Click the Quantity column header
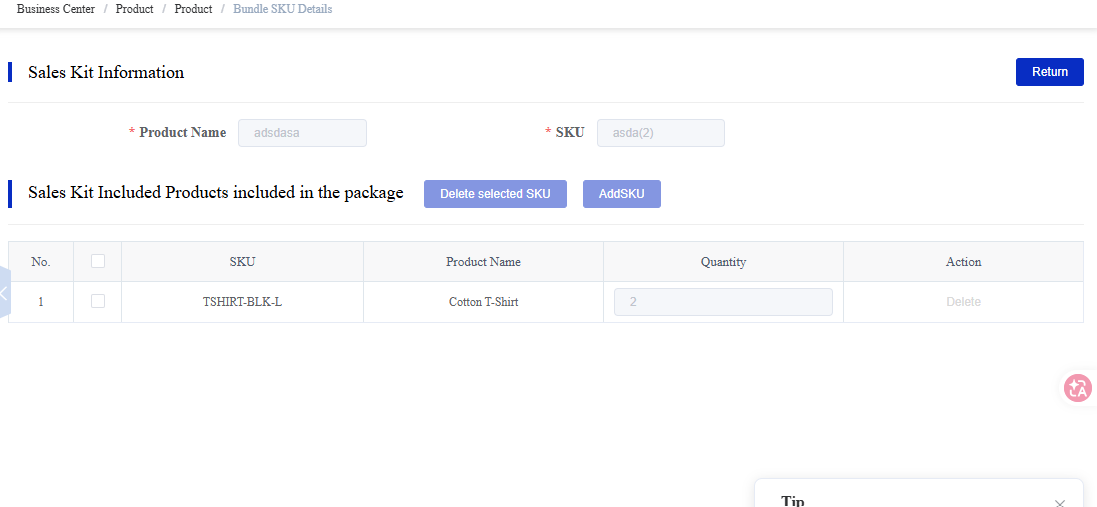The width and height of the screenshot is (1097, 507). click(x=723, y=262)
